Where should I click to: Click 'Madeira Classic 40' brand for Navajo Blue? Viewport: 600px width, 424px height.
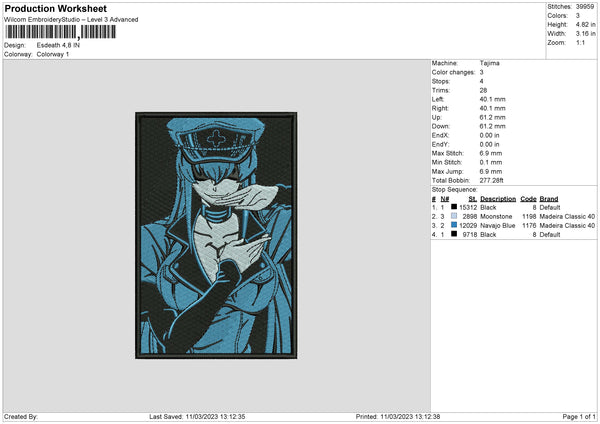[x=567, y=226]
